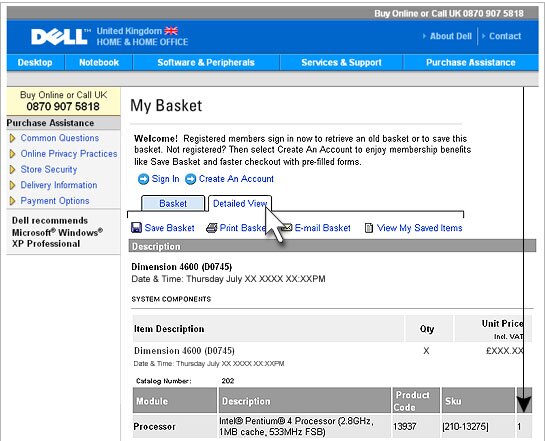Click the Save Basket link

coord(169,228)
